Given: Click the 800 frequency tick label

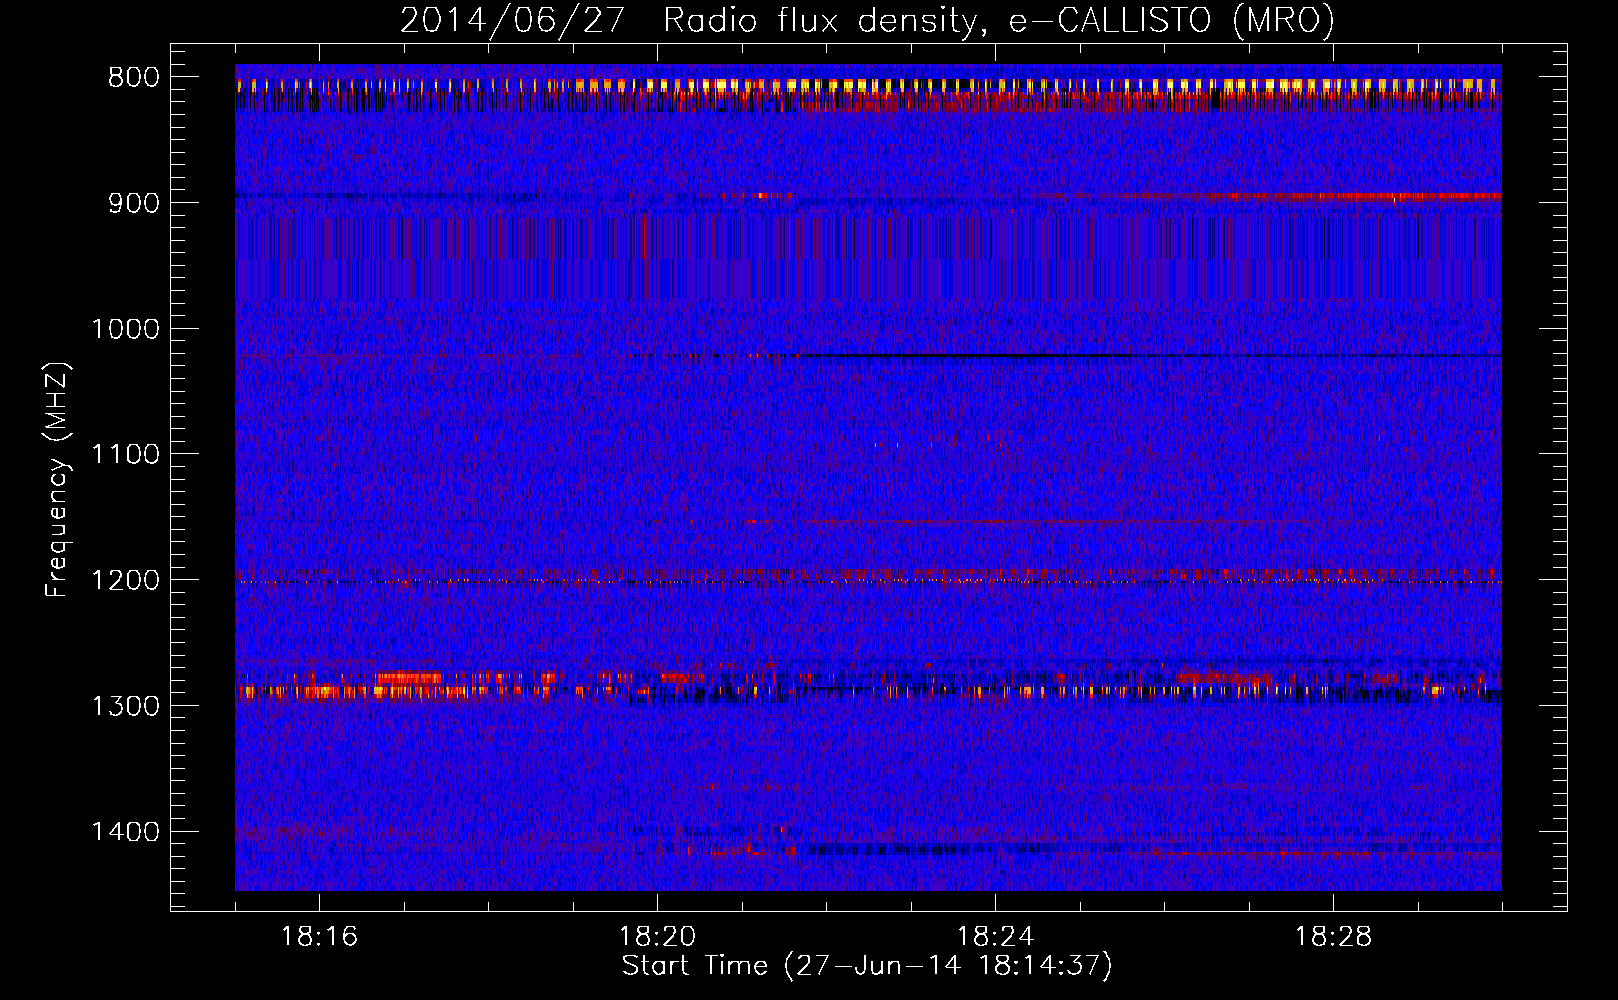Looking at the screenshot, I should click(x=134, y=78).
